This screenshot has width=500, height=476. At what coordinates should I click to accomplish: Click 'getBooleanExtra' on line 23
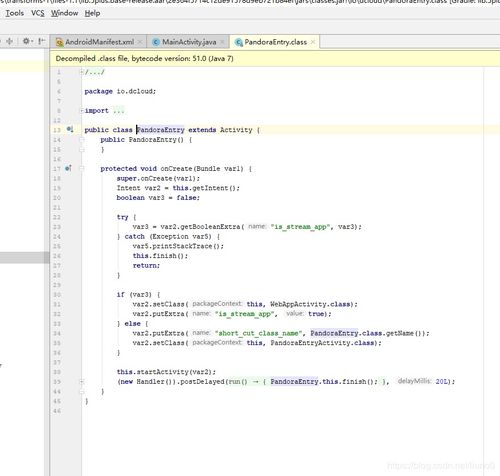click(x=210, y=227)
